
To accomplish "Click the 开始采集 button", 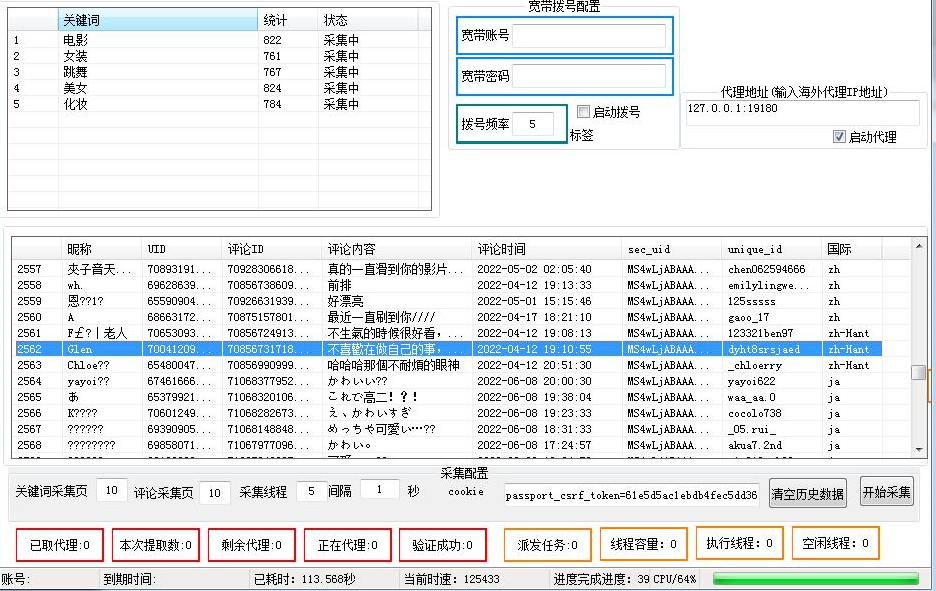I will 886,492.
